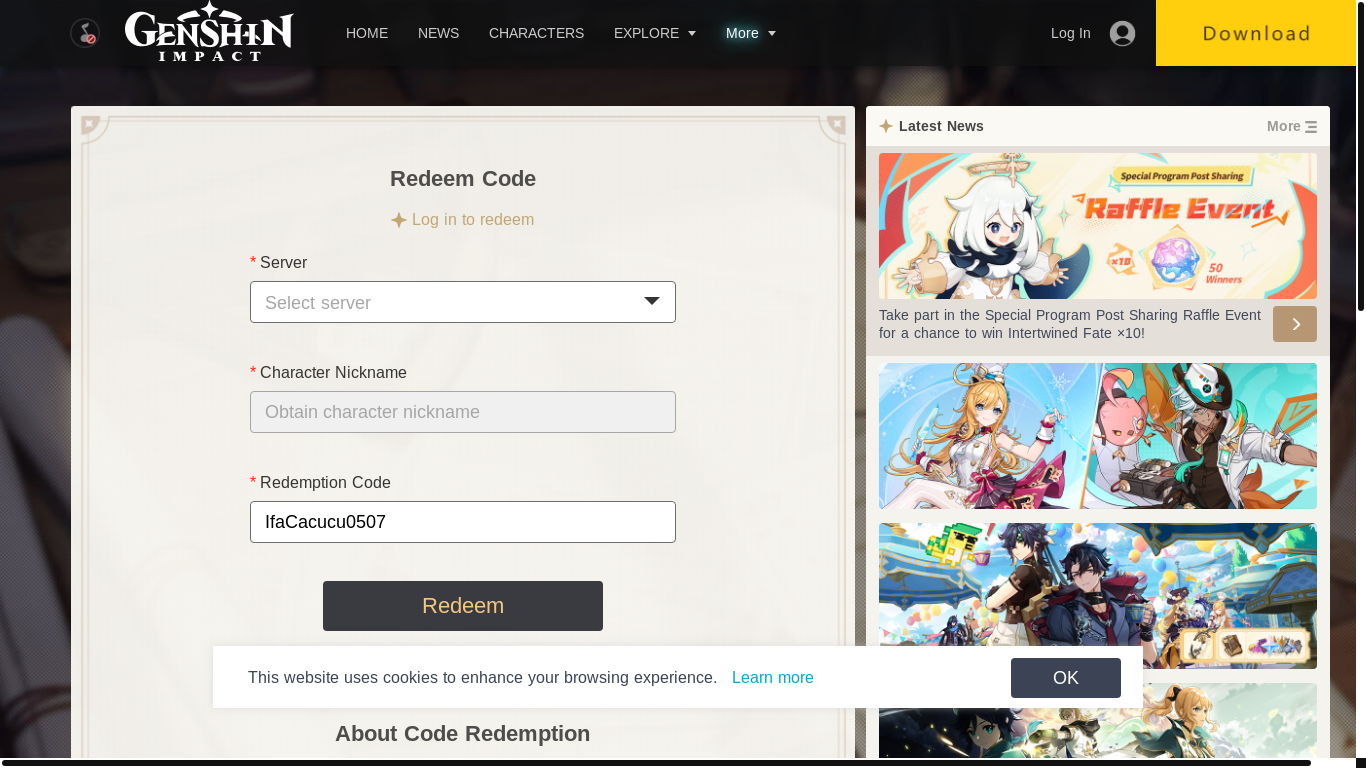Open the pixel festival characters news banner

[x=1098, y=596]
